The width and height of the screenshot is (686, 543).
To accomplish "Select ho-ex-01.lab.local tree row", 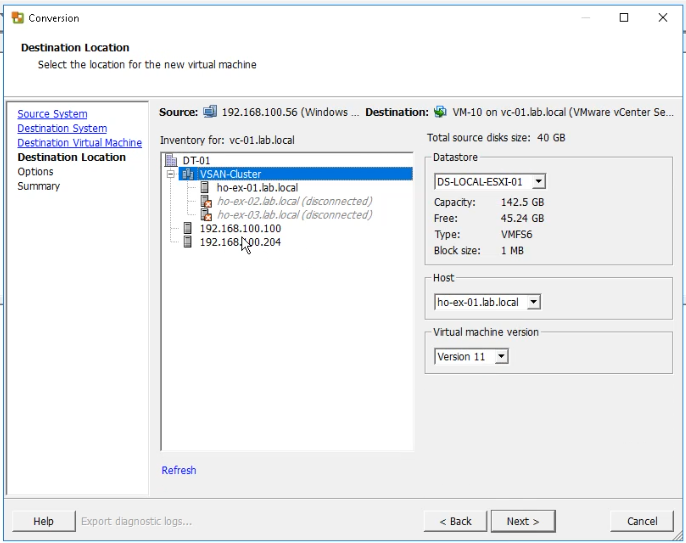I will pyautogui.click(x=257, y=187).
